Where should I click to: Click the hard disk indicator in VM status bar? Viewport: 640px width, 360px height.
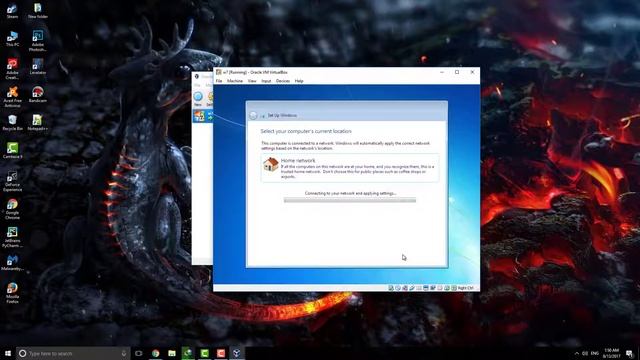click(391, 288)
